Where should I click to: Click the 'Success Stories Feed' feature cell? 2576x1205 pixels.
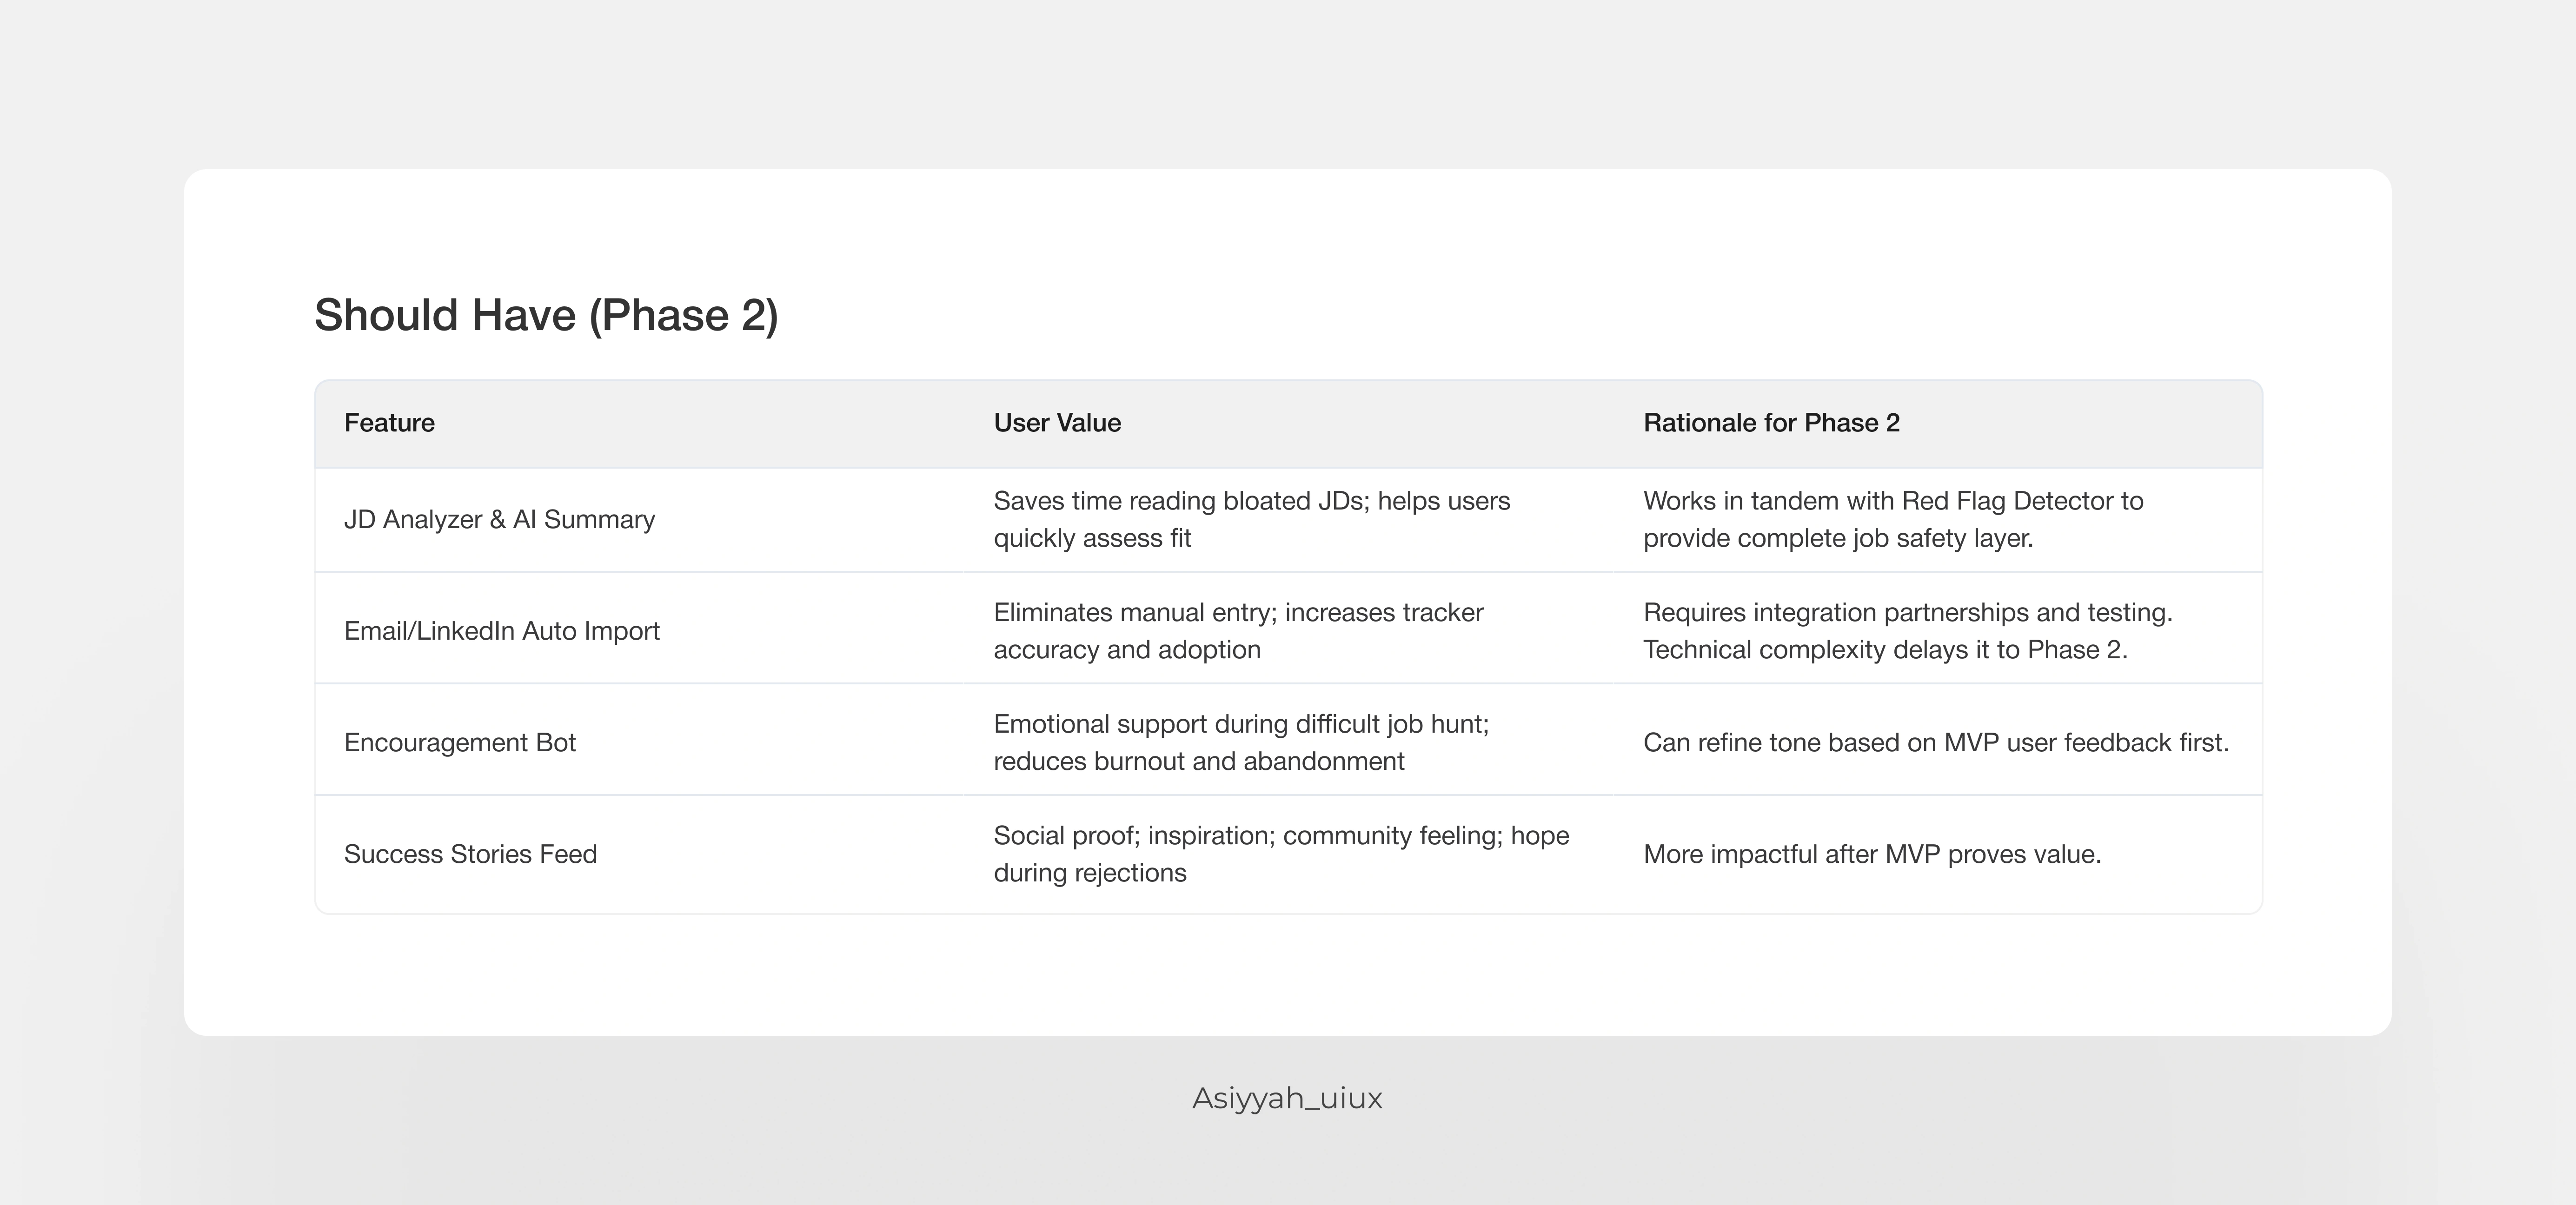coord(470,854)
